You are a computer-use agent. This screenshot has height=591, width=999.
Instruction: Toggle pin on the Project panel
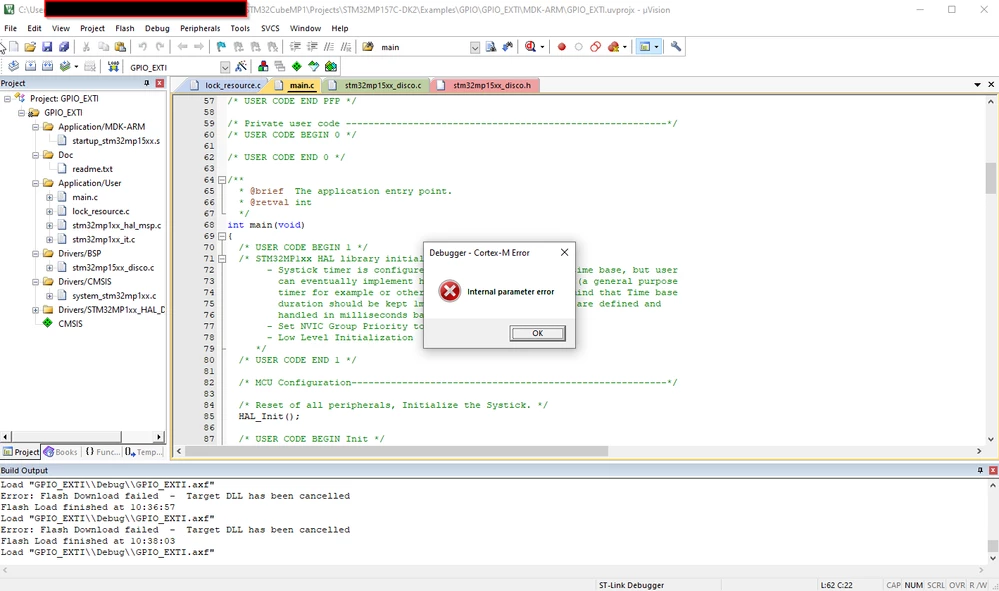coord(147,83)
